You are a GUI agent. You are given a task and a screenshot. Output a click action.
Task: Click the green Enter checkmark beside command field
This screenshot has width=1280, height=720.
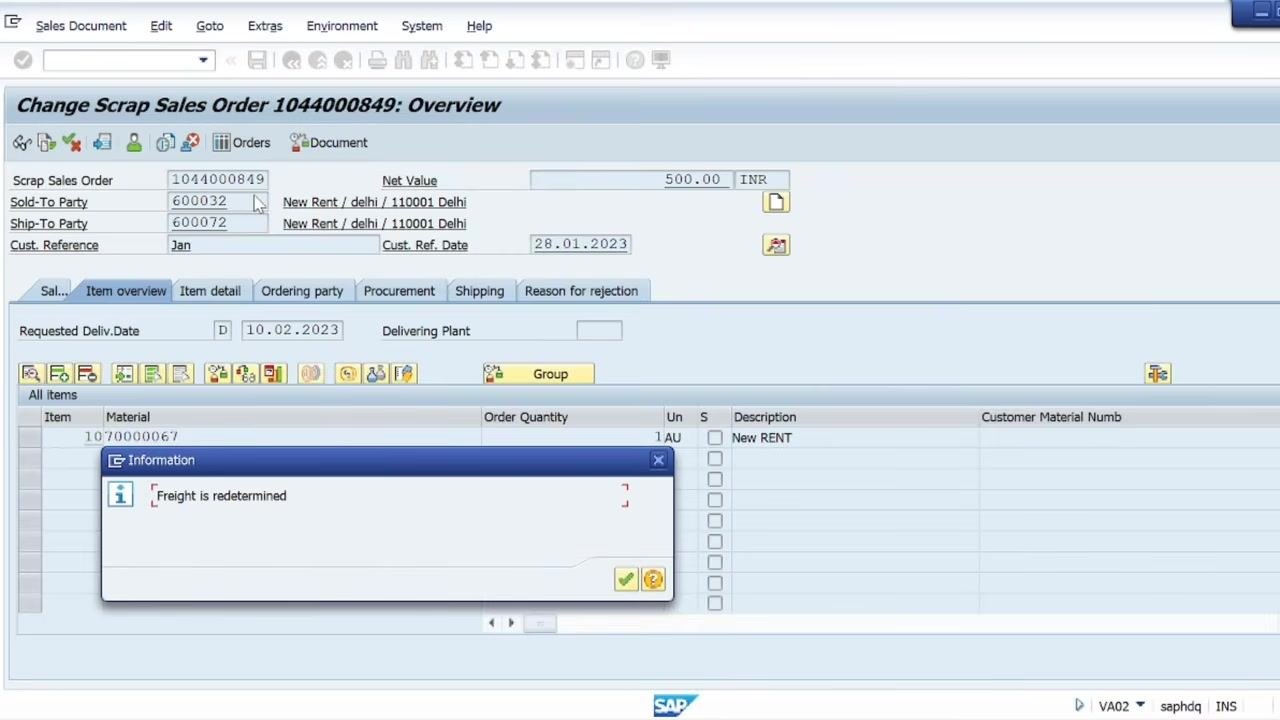pyautogui.click(x=23, y=61)
